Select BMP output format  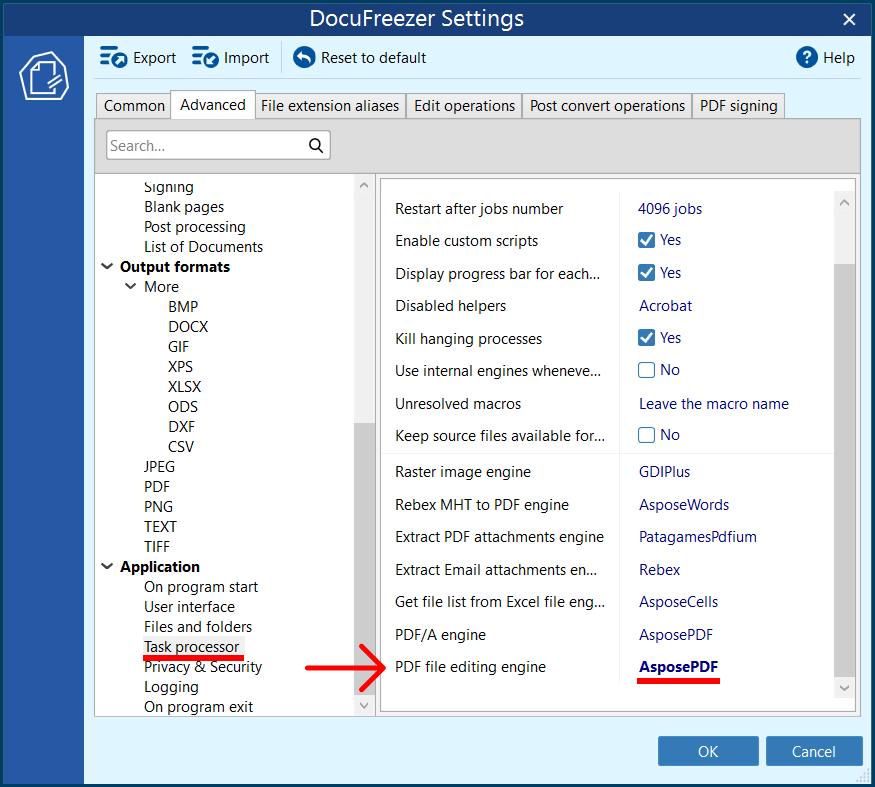pyautogui.click(x=183, y=306)
